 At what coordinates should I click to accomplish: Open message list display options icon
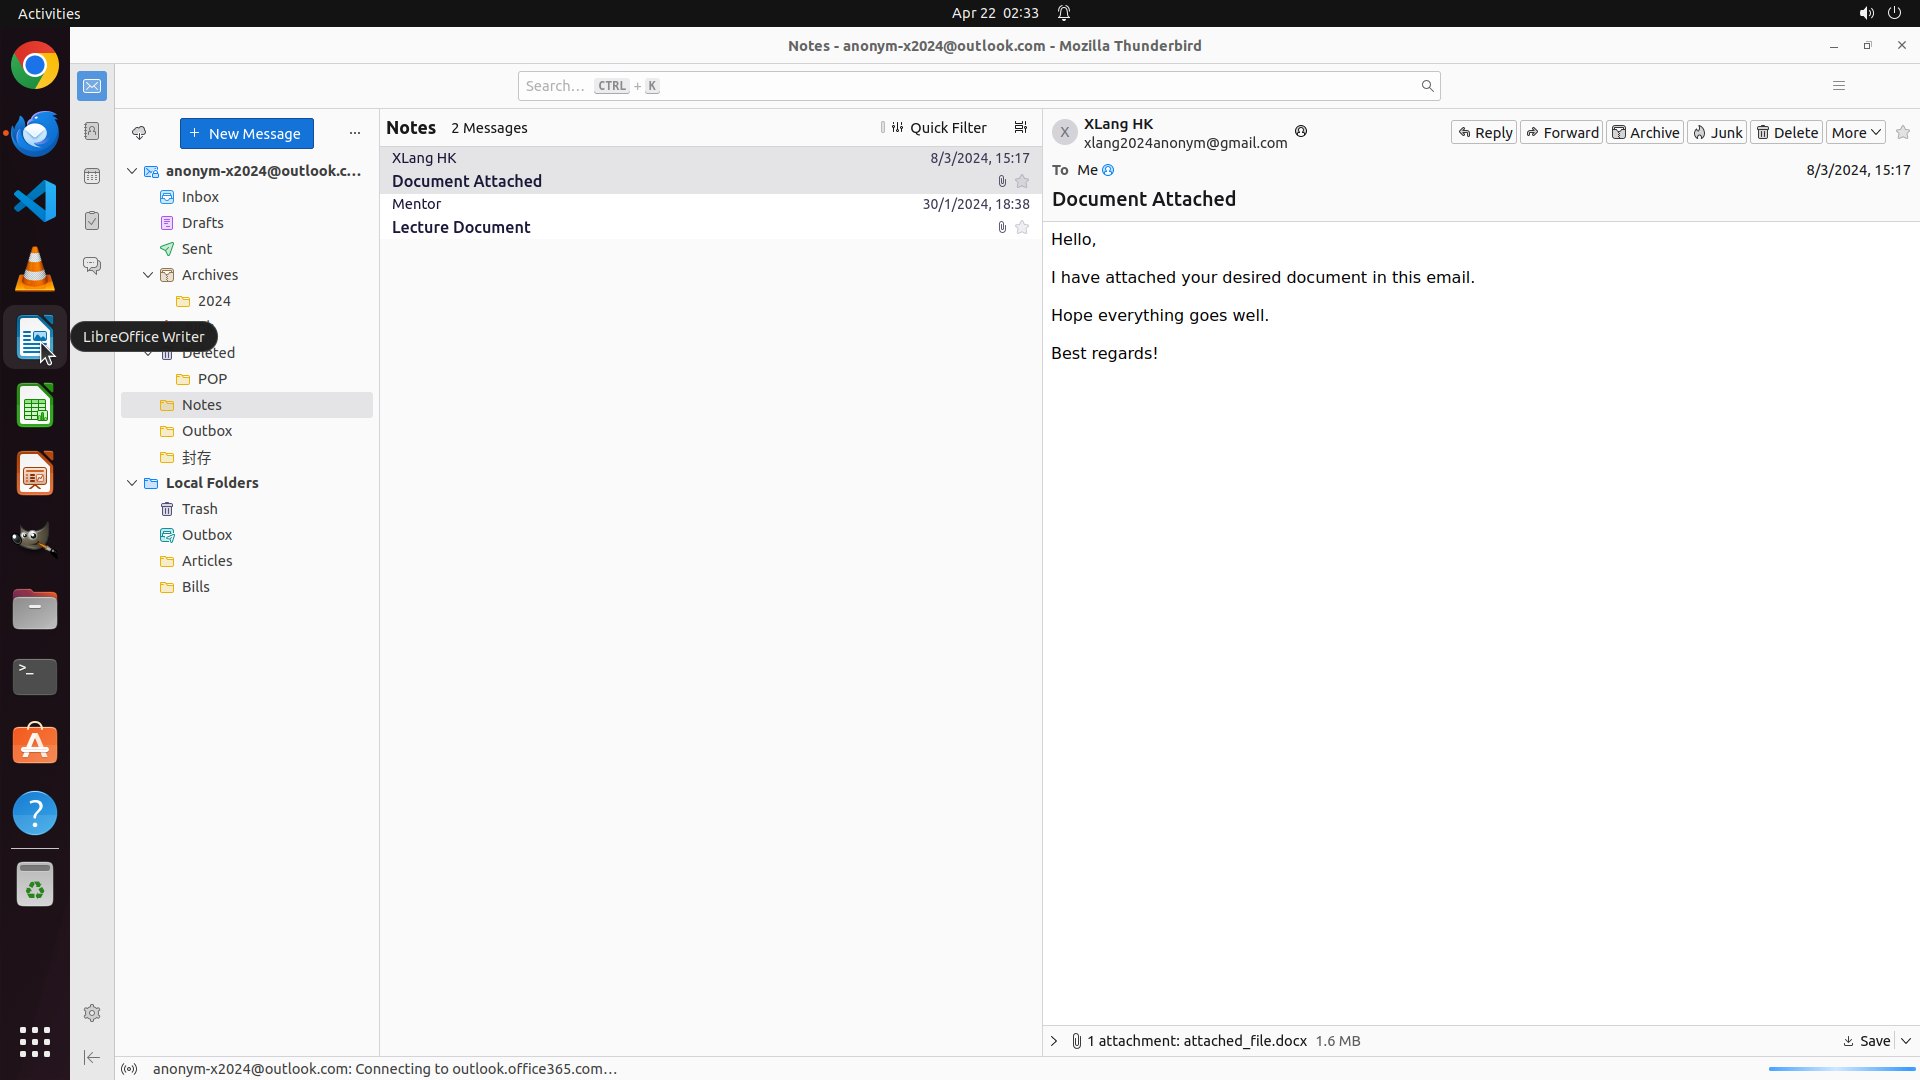(x=1020, y=128)
